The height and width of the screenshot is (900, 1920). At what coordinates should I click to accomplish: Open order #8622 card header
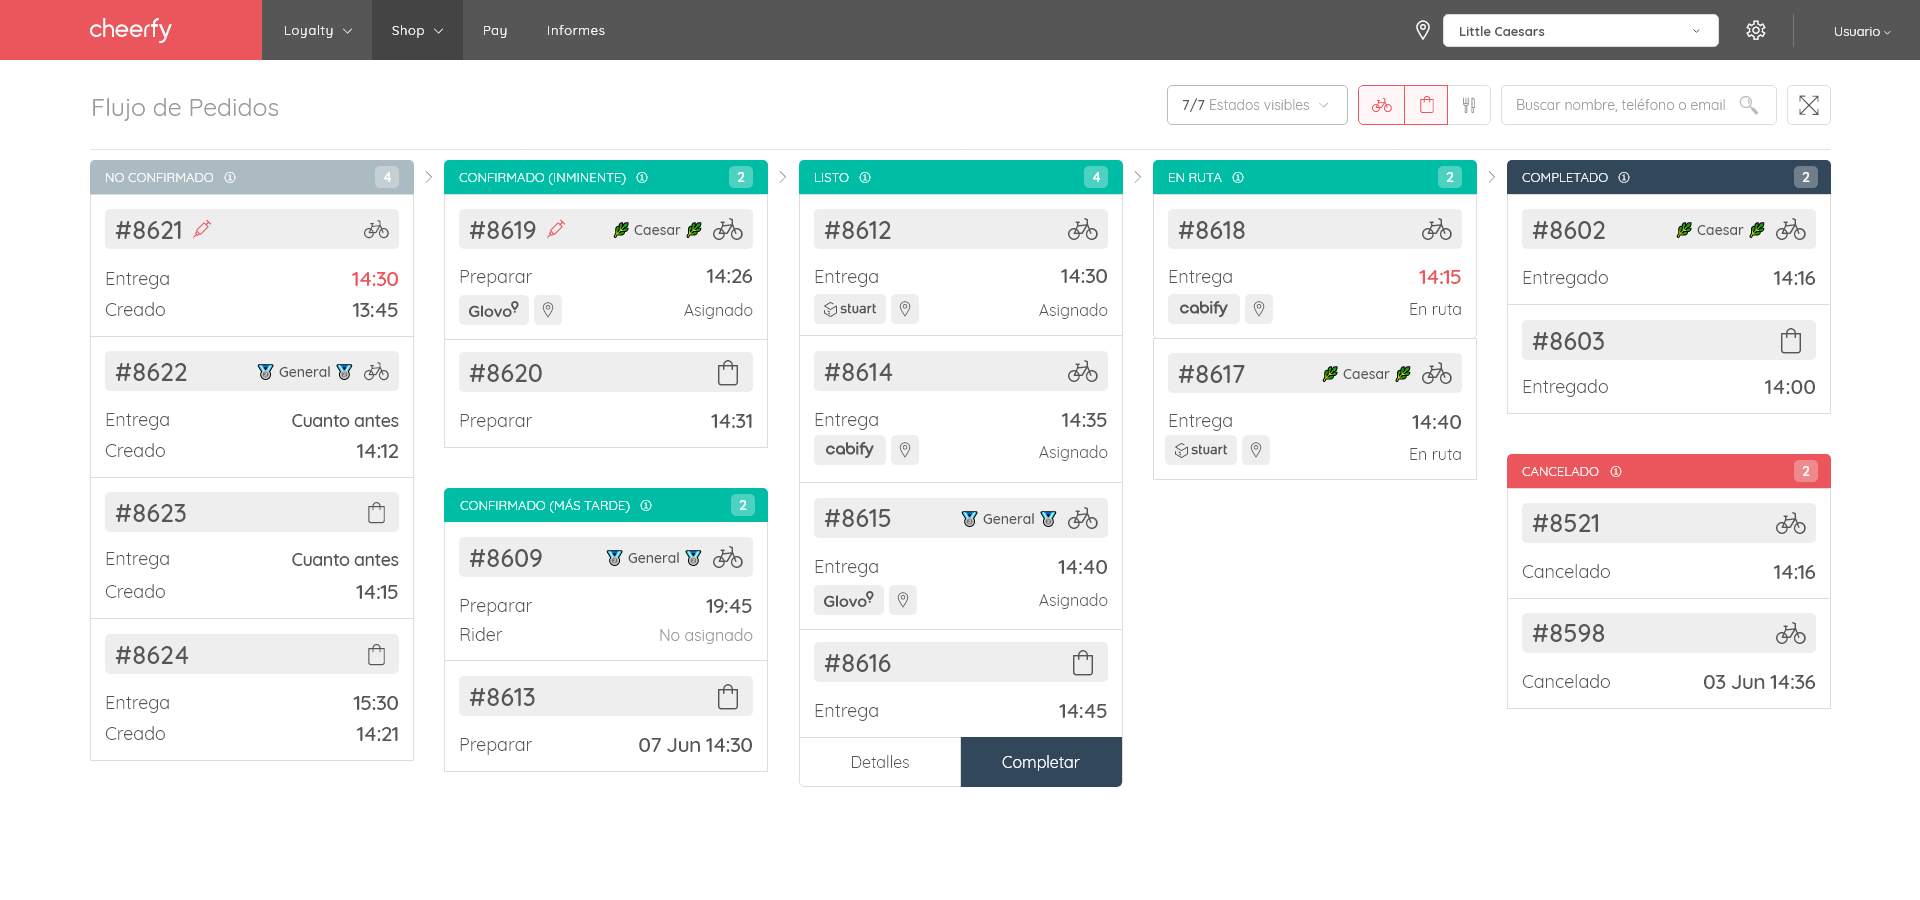pyautogui.click(x=252, y=371)
